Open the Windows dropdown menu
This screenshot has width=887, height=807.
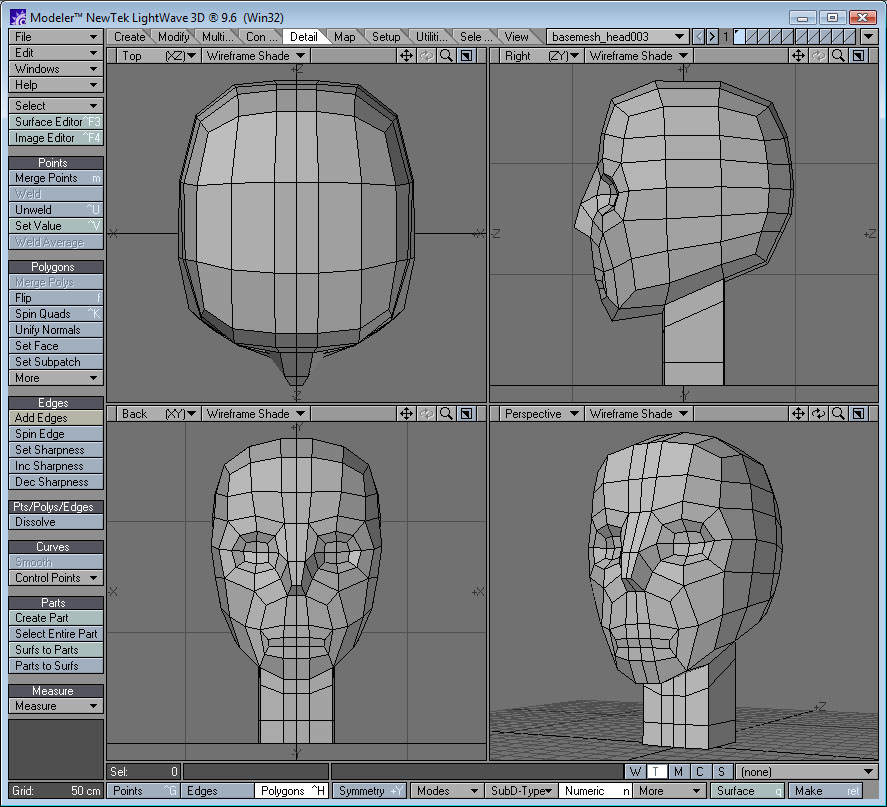coord(56,69)
